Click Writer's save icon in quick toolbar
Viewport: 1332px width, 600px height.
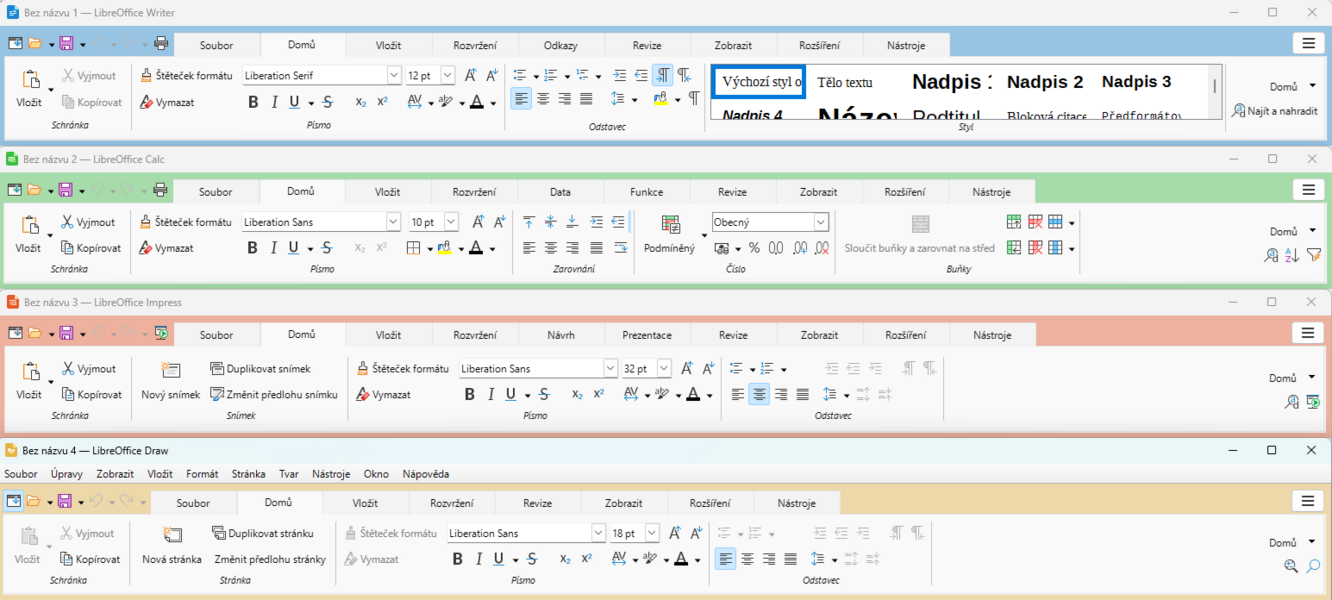tap(66, 44)
